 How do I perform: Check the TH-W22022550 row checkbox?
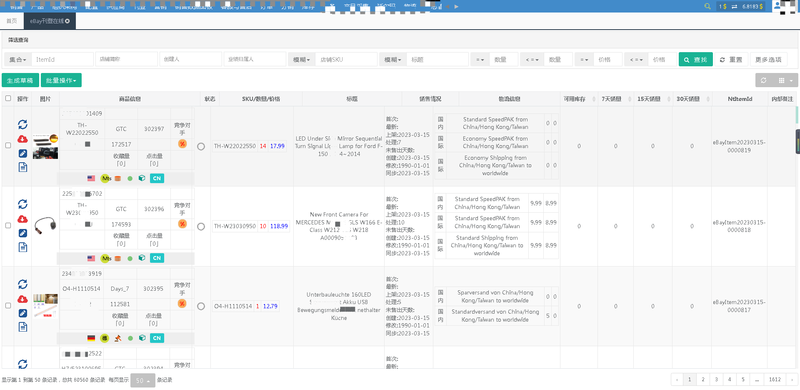point(8,145)
